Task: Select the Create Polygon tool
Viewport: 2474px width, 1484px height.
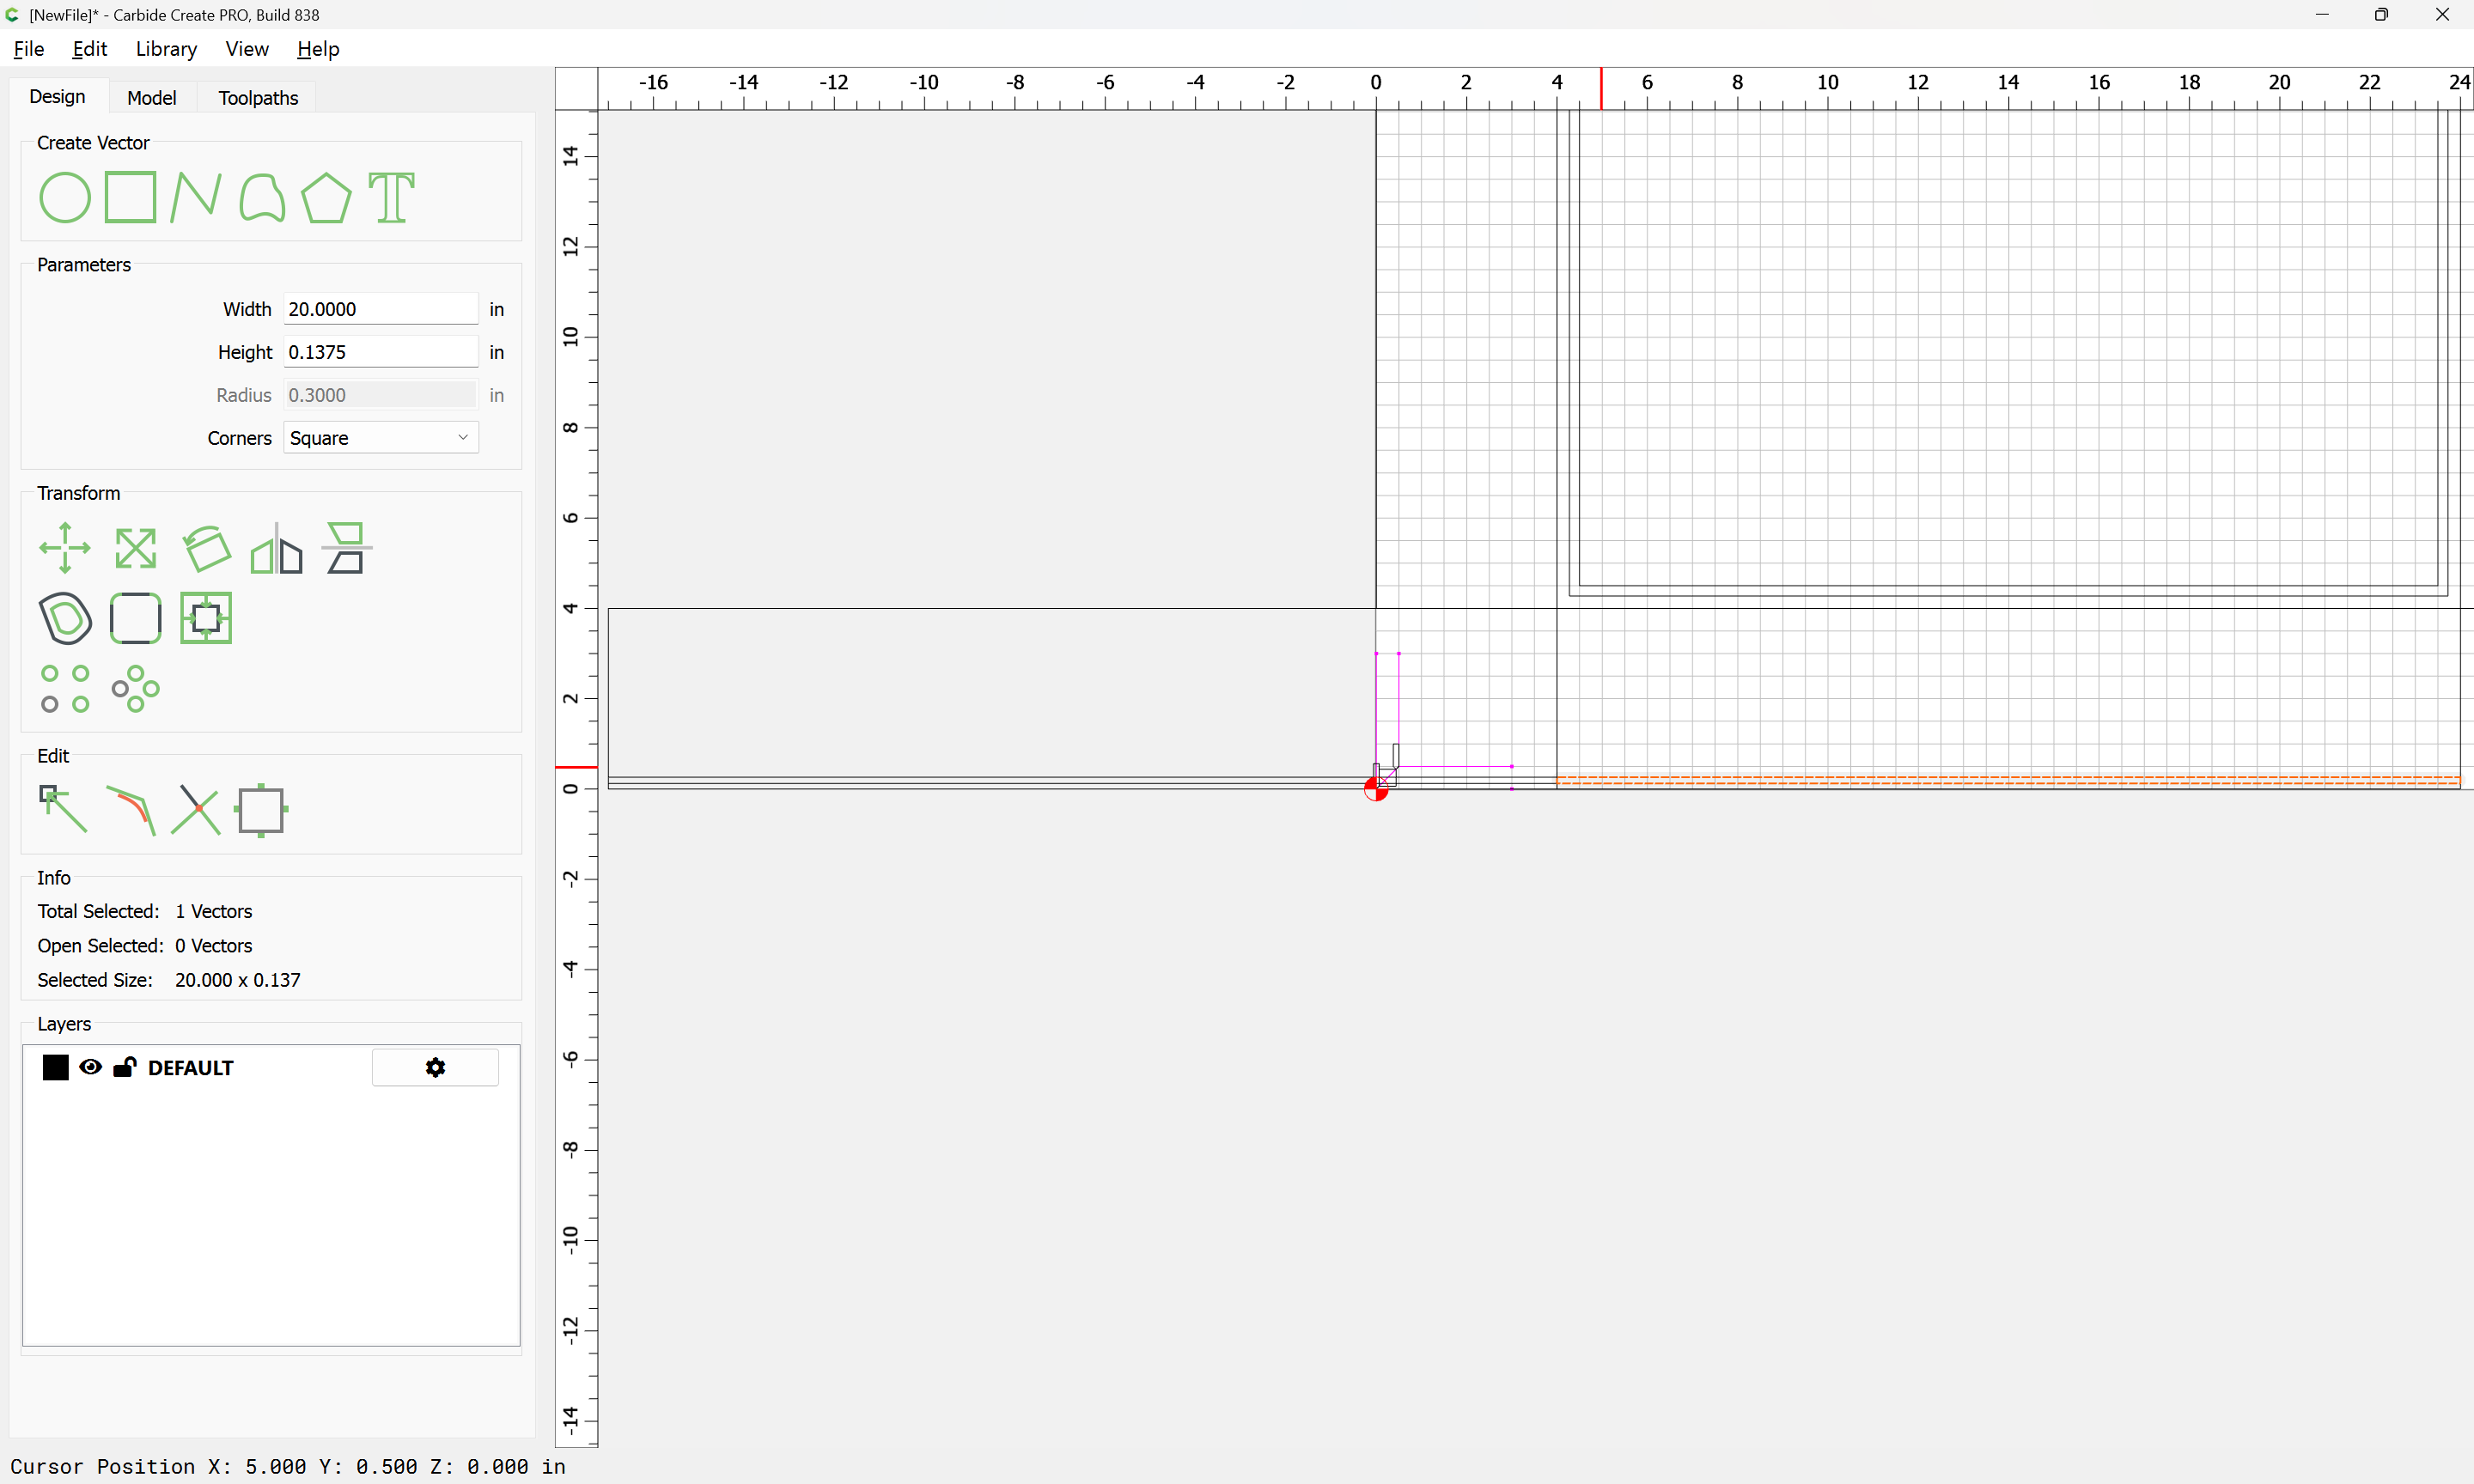Action: (x=326, y=197)
